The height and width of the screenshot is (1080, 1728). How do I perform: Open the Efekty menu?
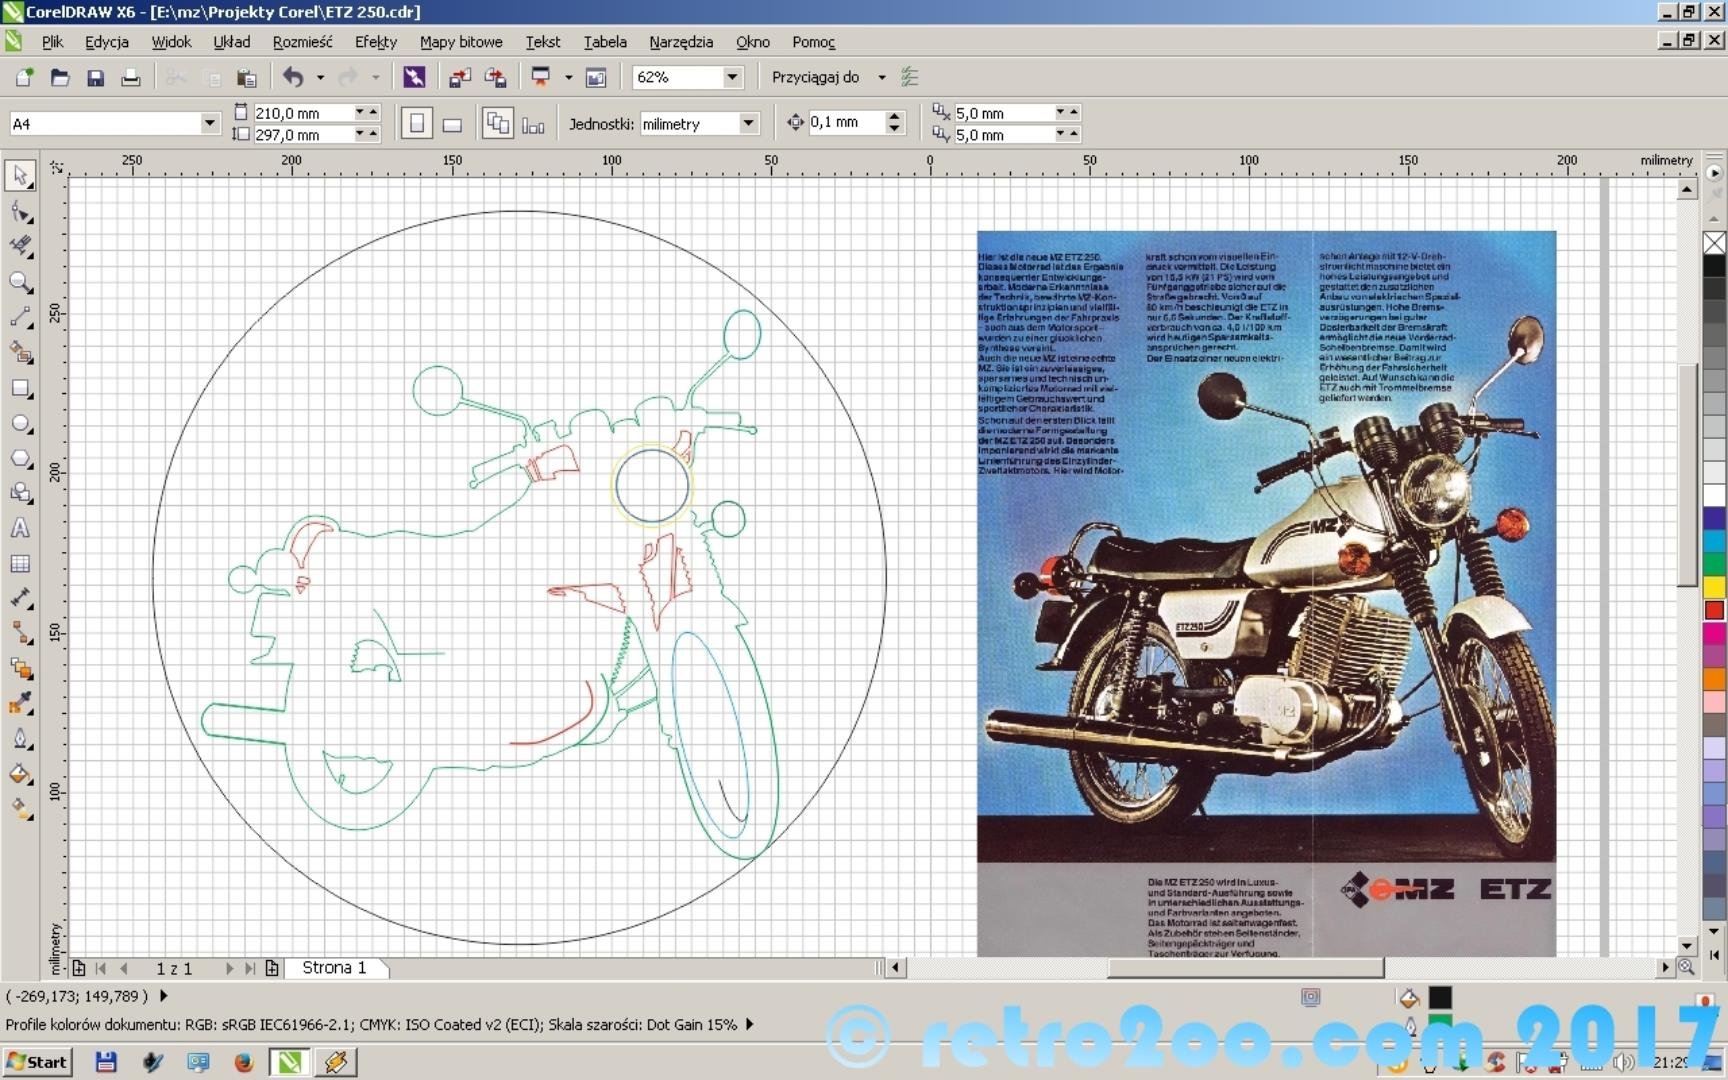pos(375,42)
